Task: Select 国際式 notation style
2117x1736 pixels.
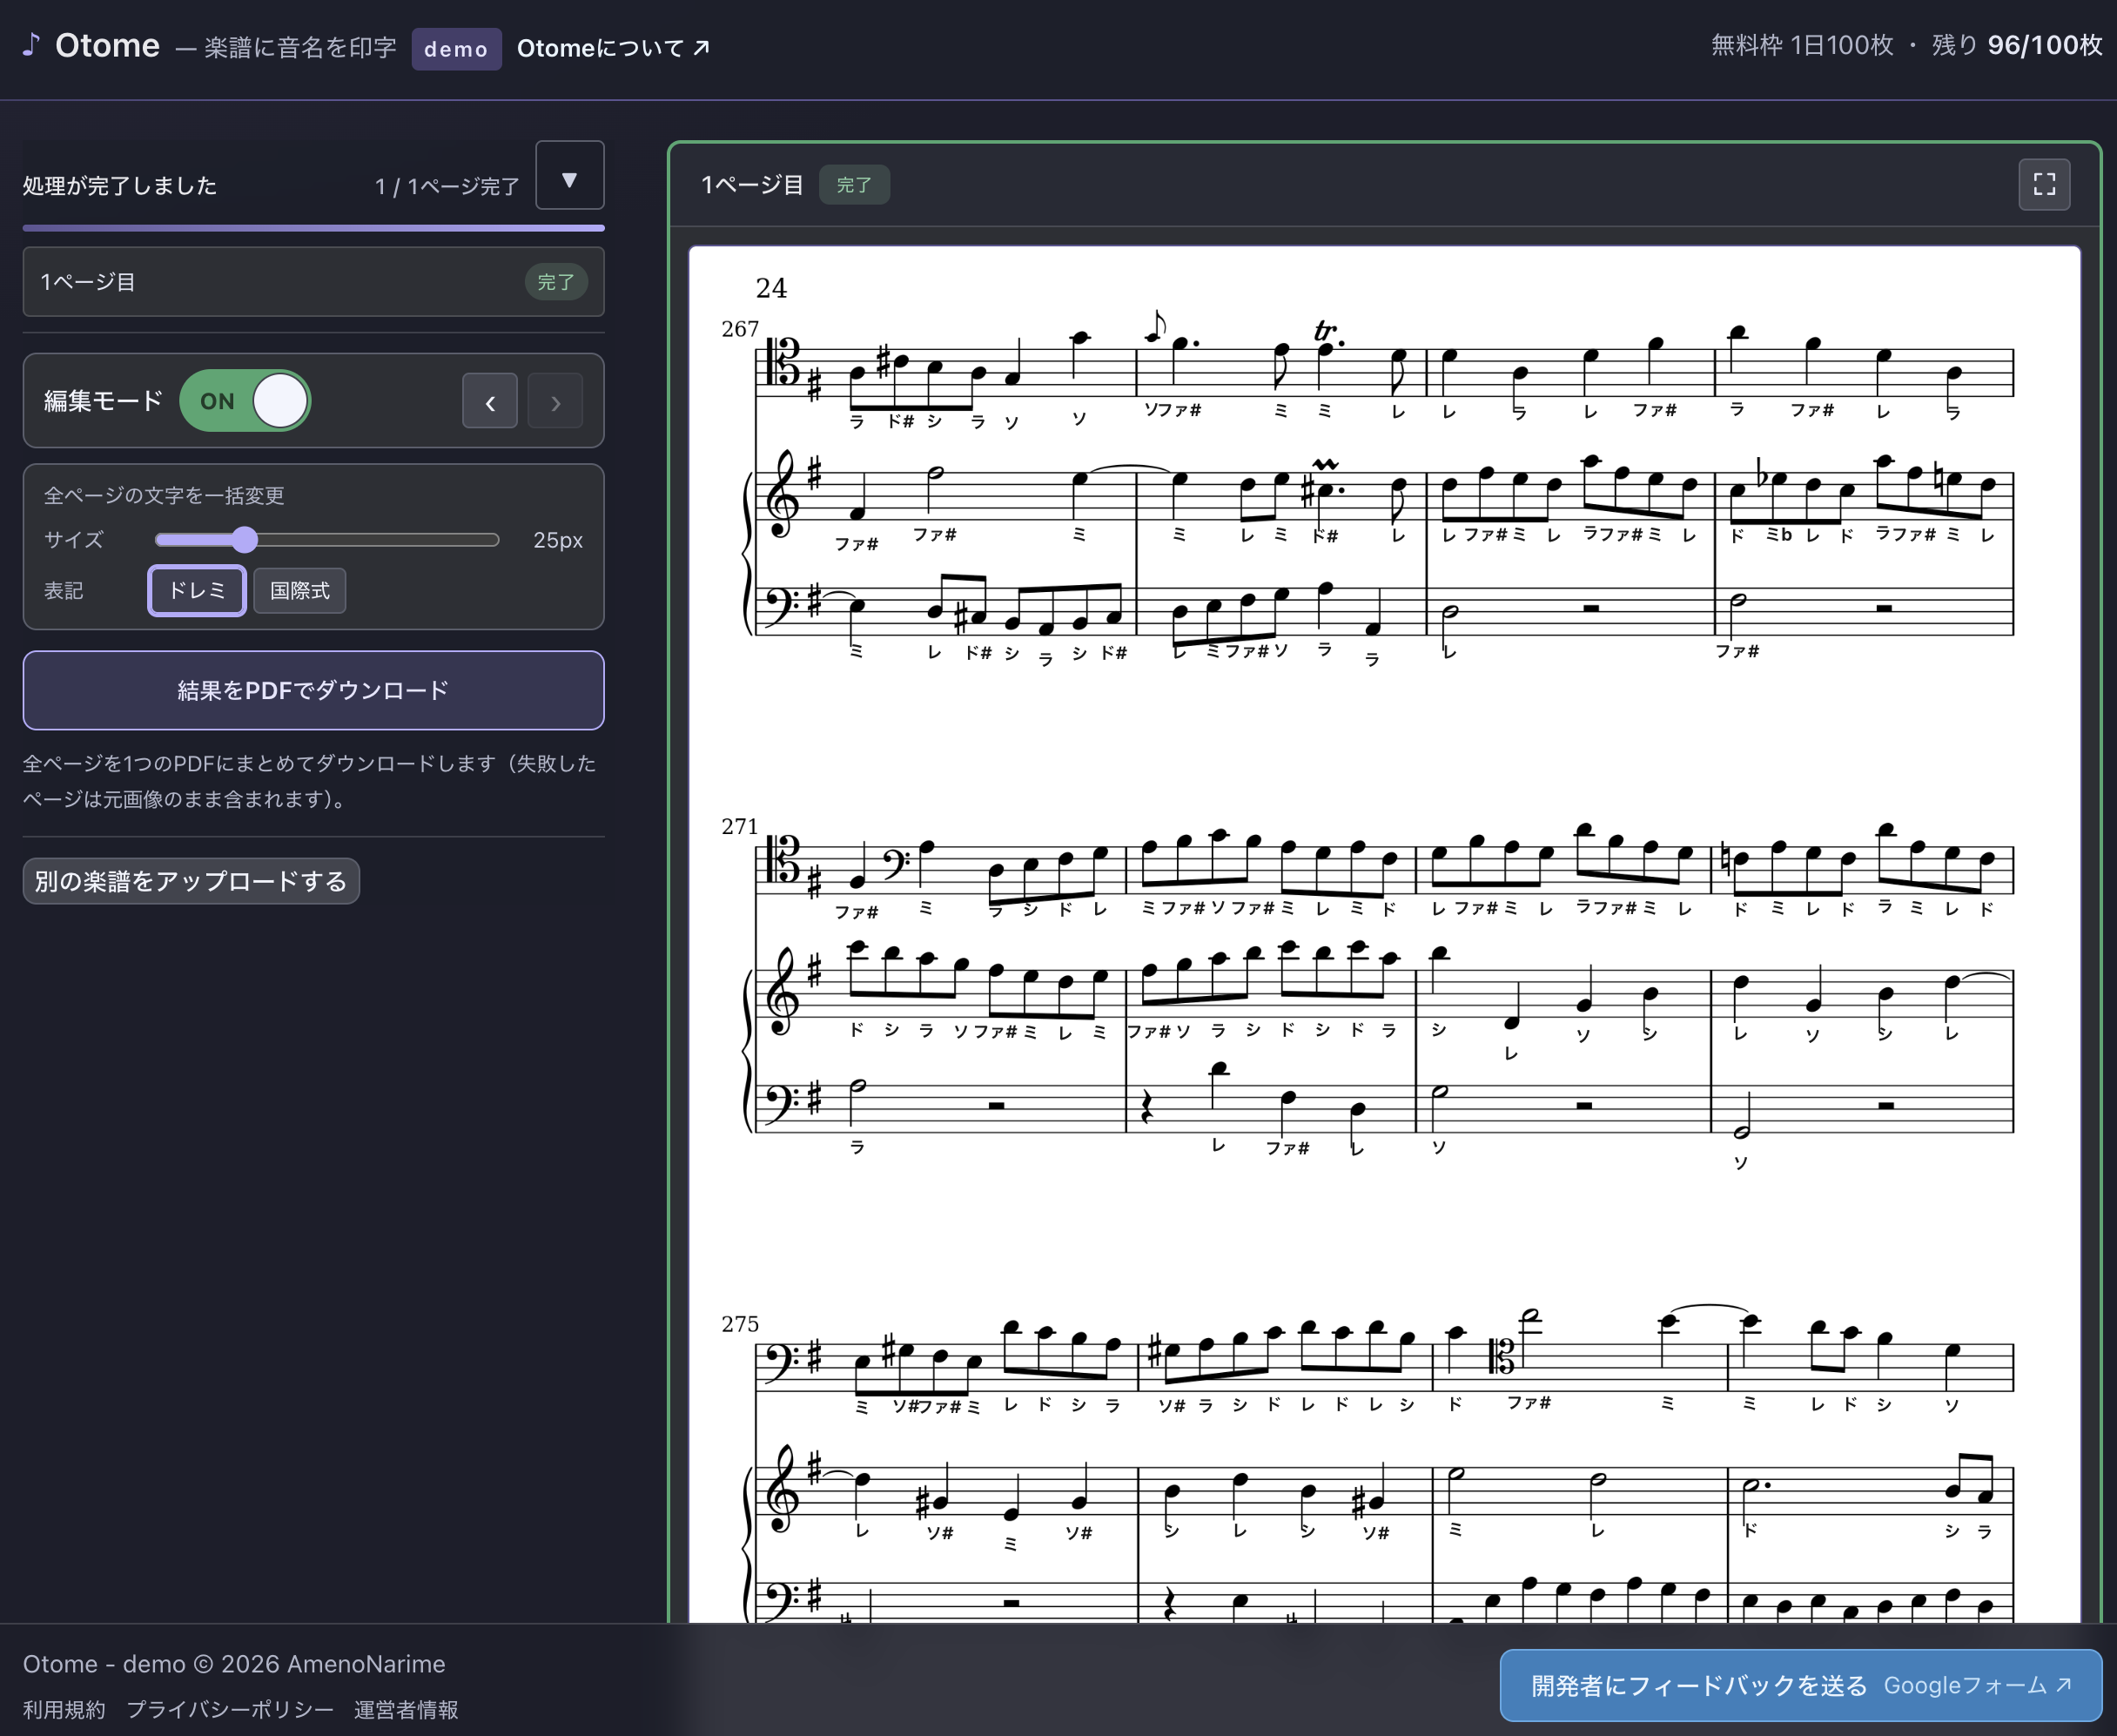Action: coord(300,590)
